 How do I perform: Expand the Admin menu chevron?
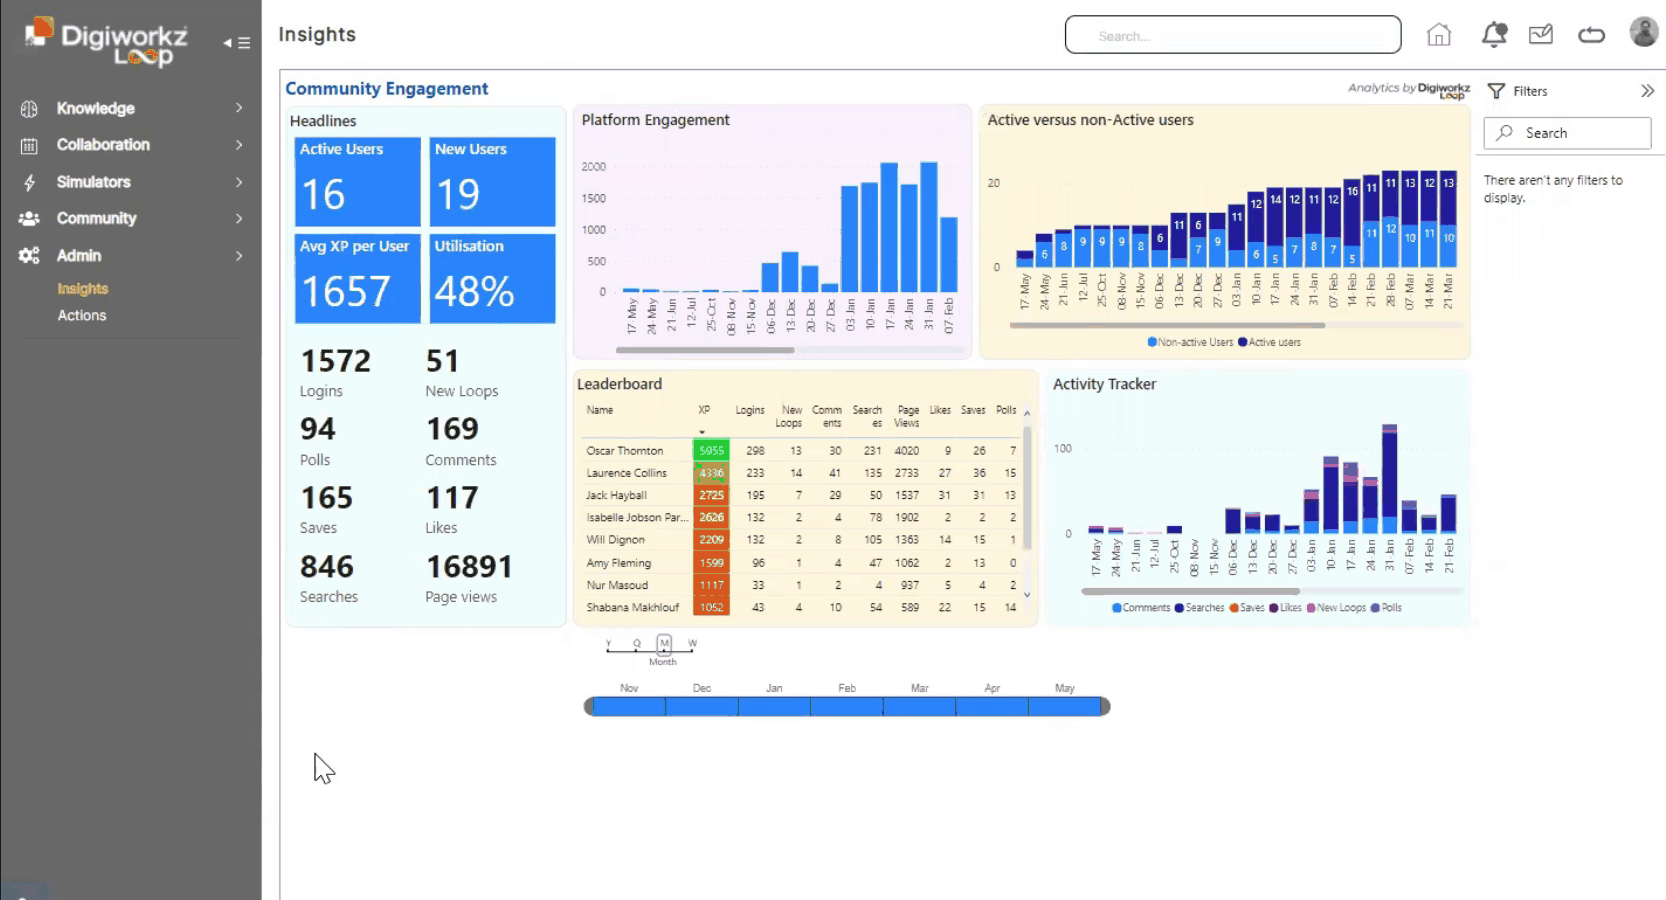click(239, 256)
